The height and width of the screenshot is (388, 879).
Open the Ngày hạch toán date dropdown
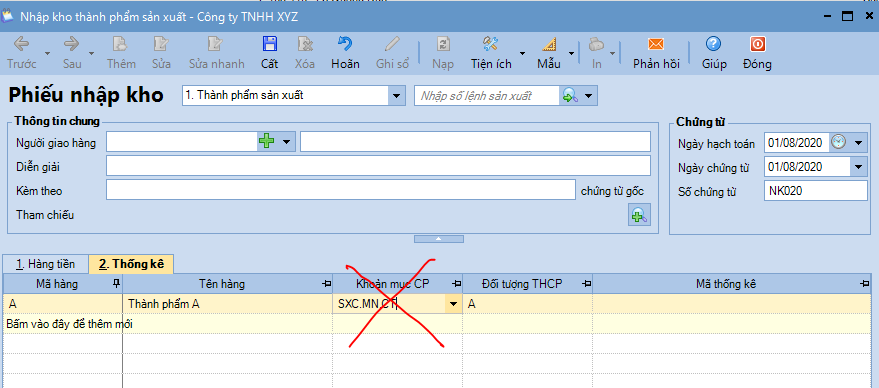pos(859,143)
